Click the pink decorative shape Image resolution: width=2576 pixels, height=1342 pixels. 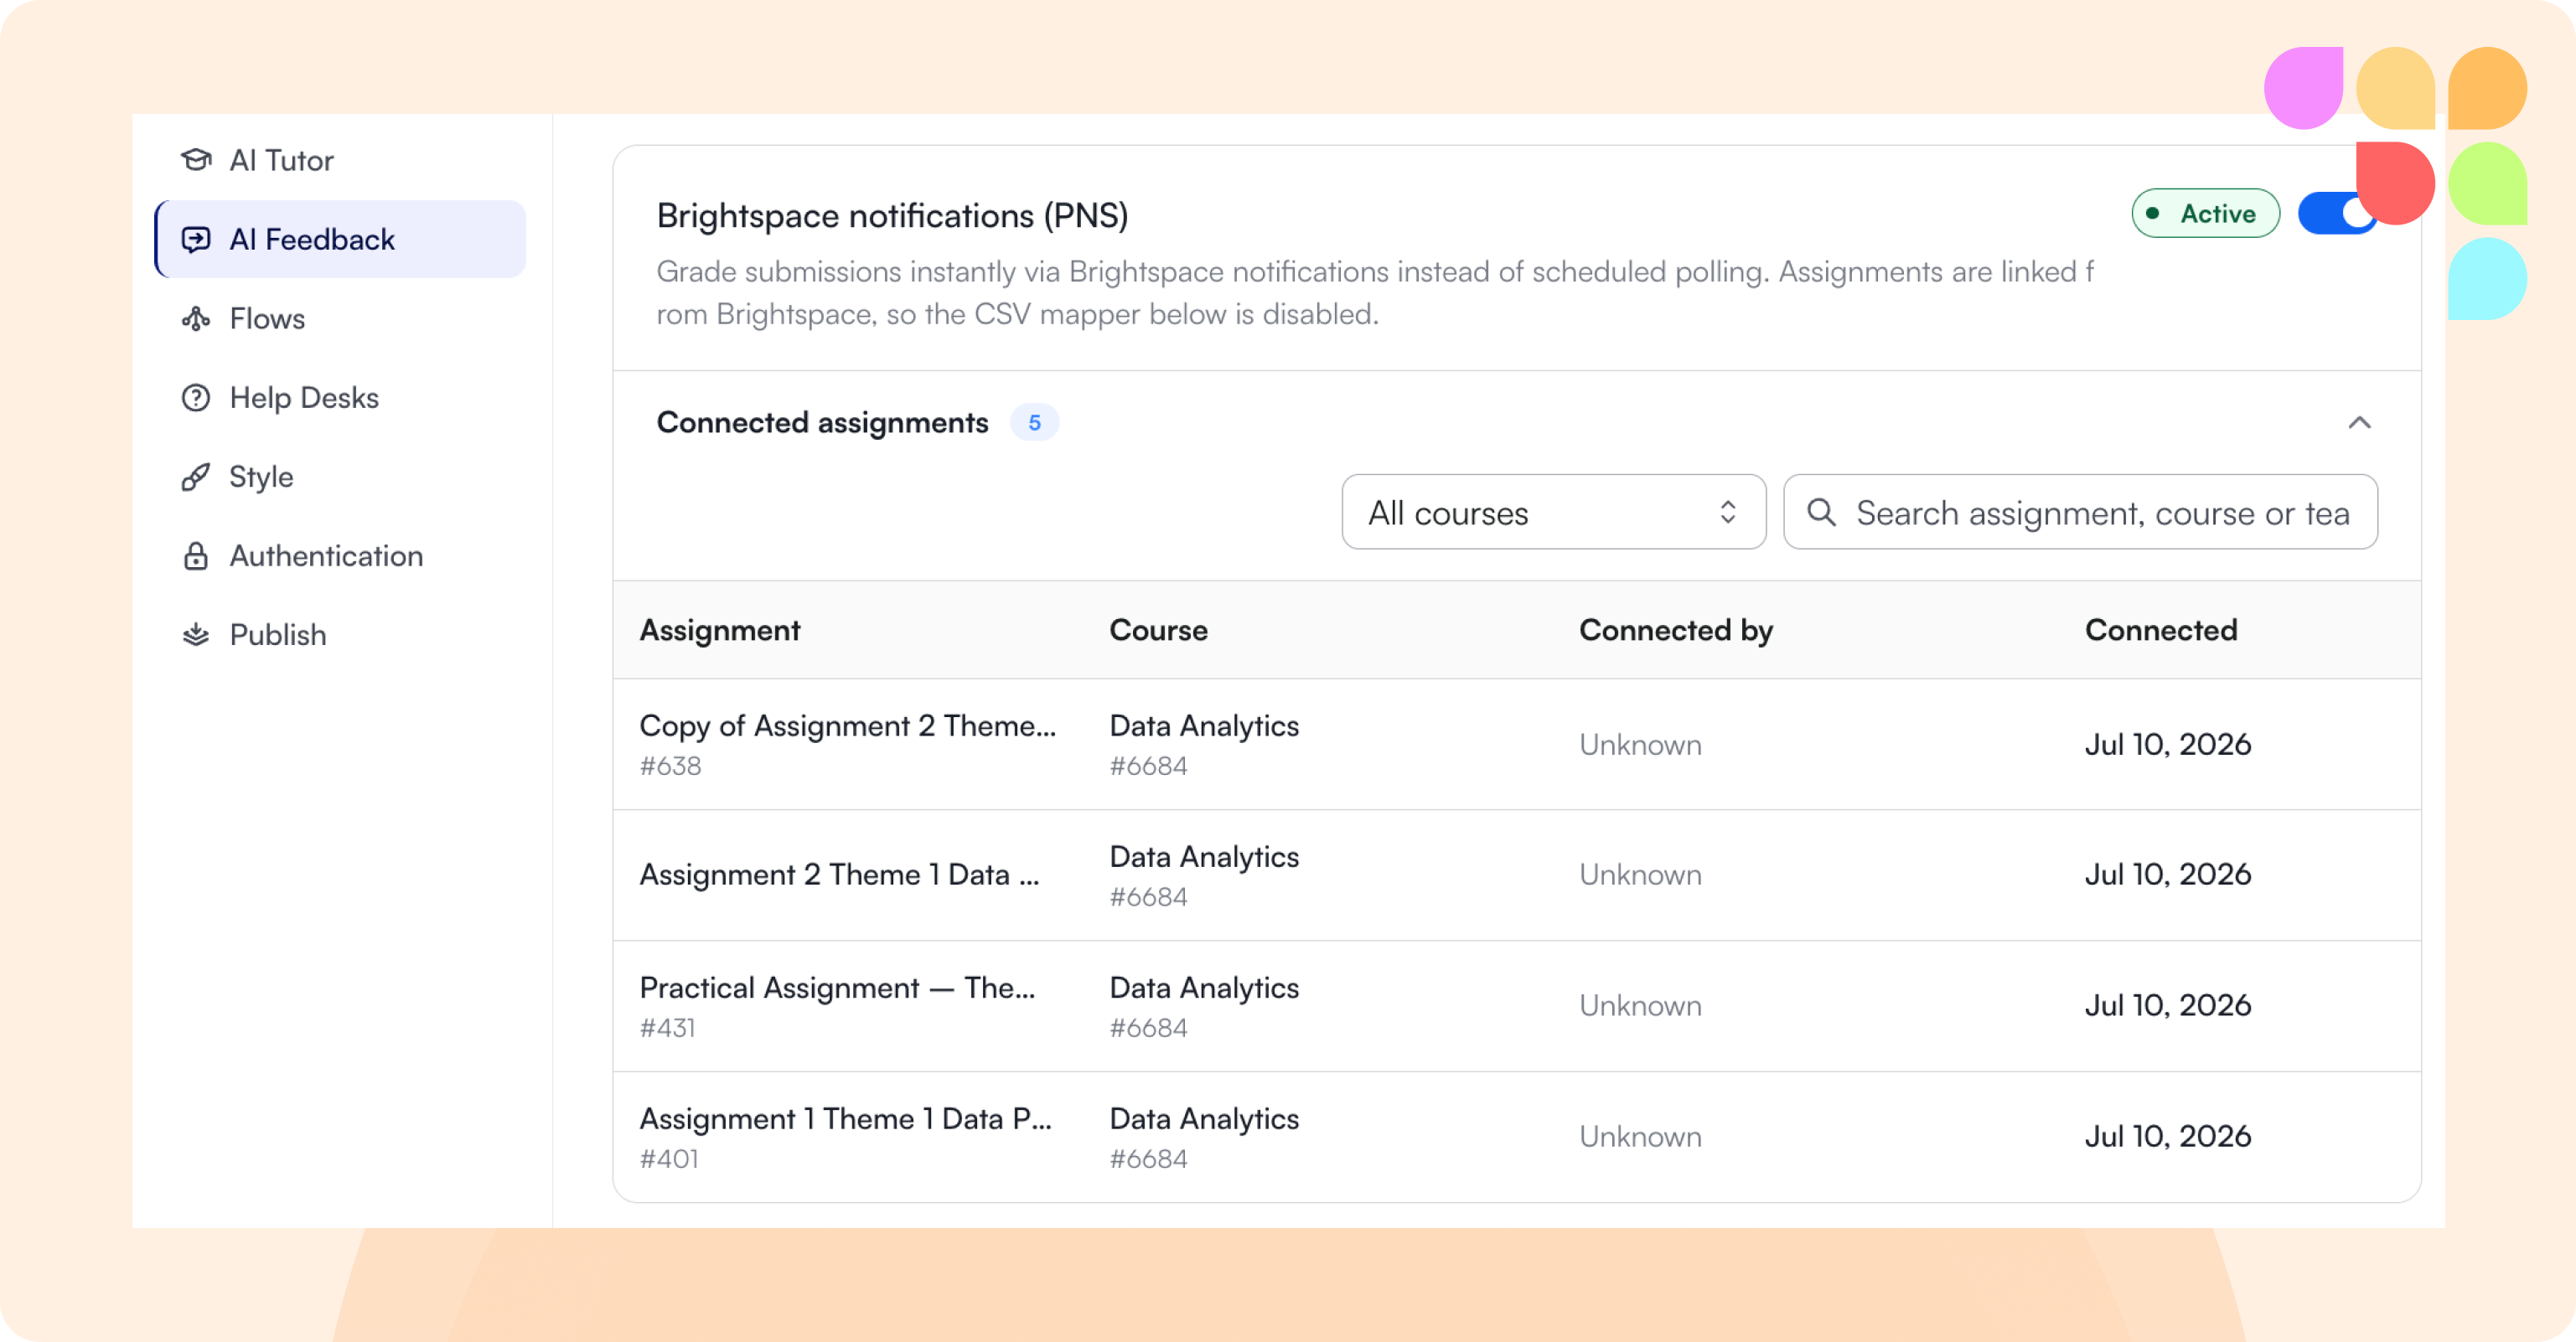click(x=2304, y=88)
